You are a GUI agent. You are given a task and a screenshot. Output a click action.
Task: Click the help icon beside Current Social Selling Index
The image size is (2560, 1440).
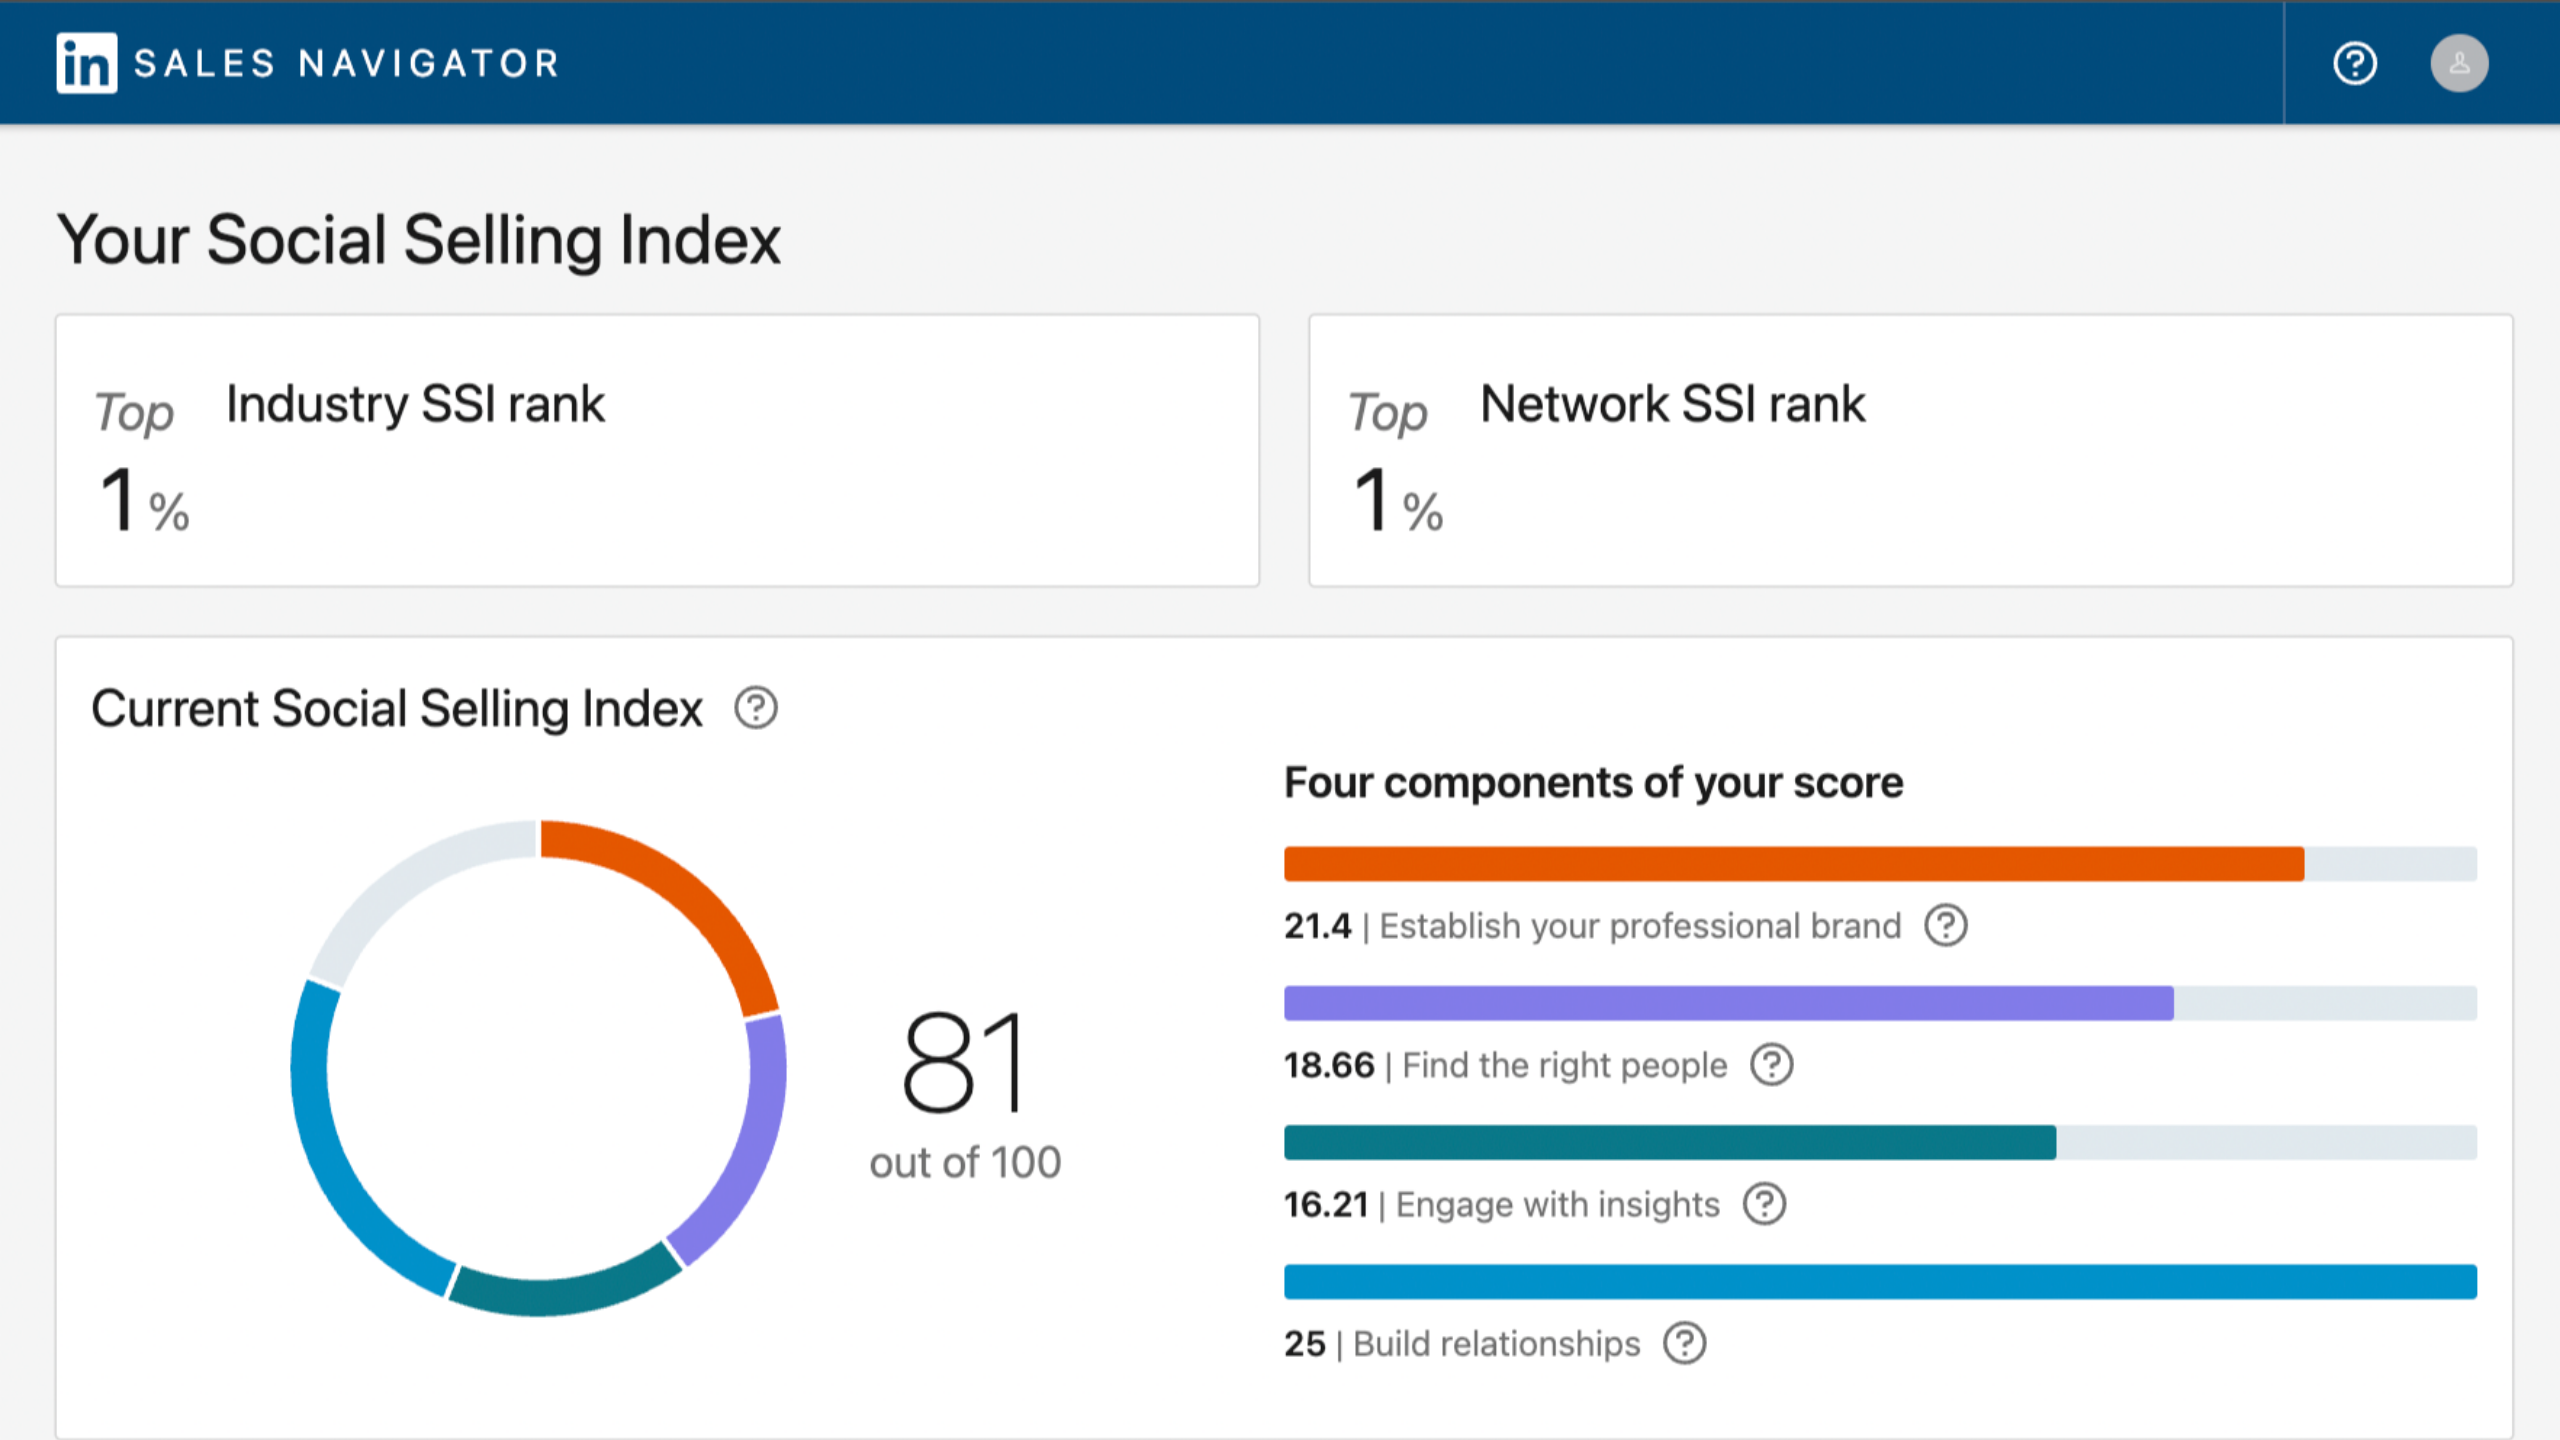click(756, 708)
